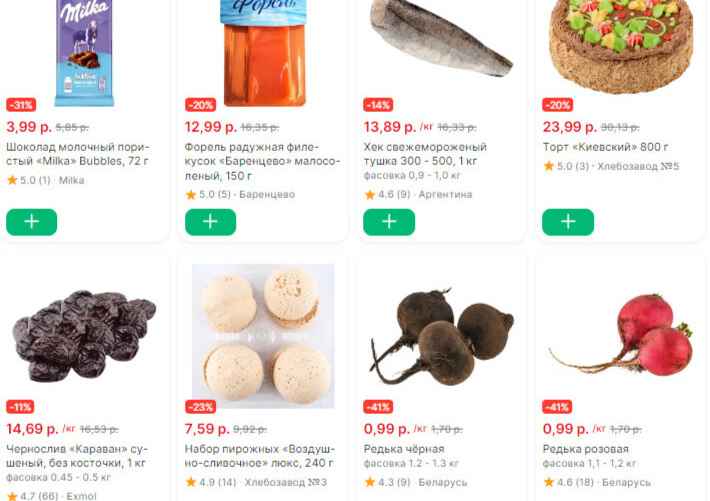710x501 pixels.
Task: Open the pink radish product image
Action: pyautogui.click(x=621, y=335)
